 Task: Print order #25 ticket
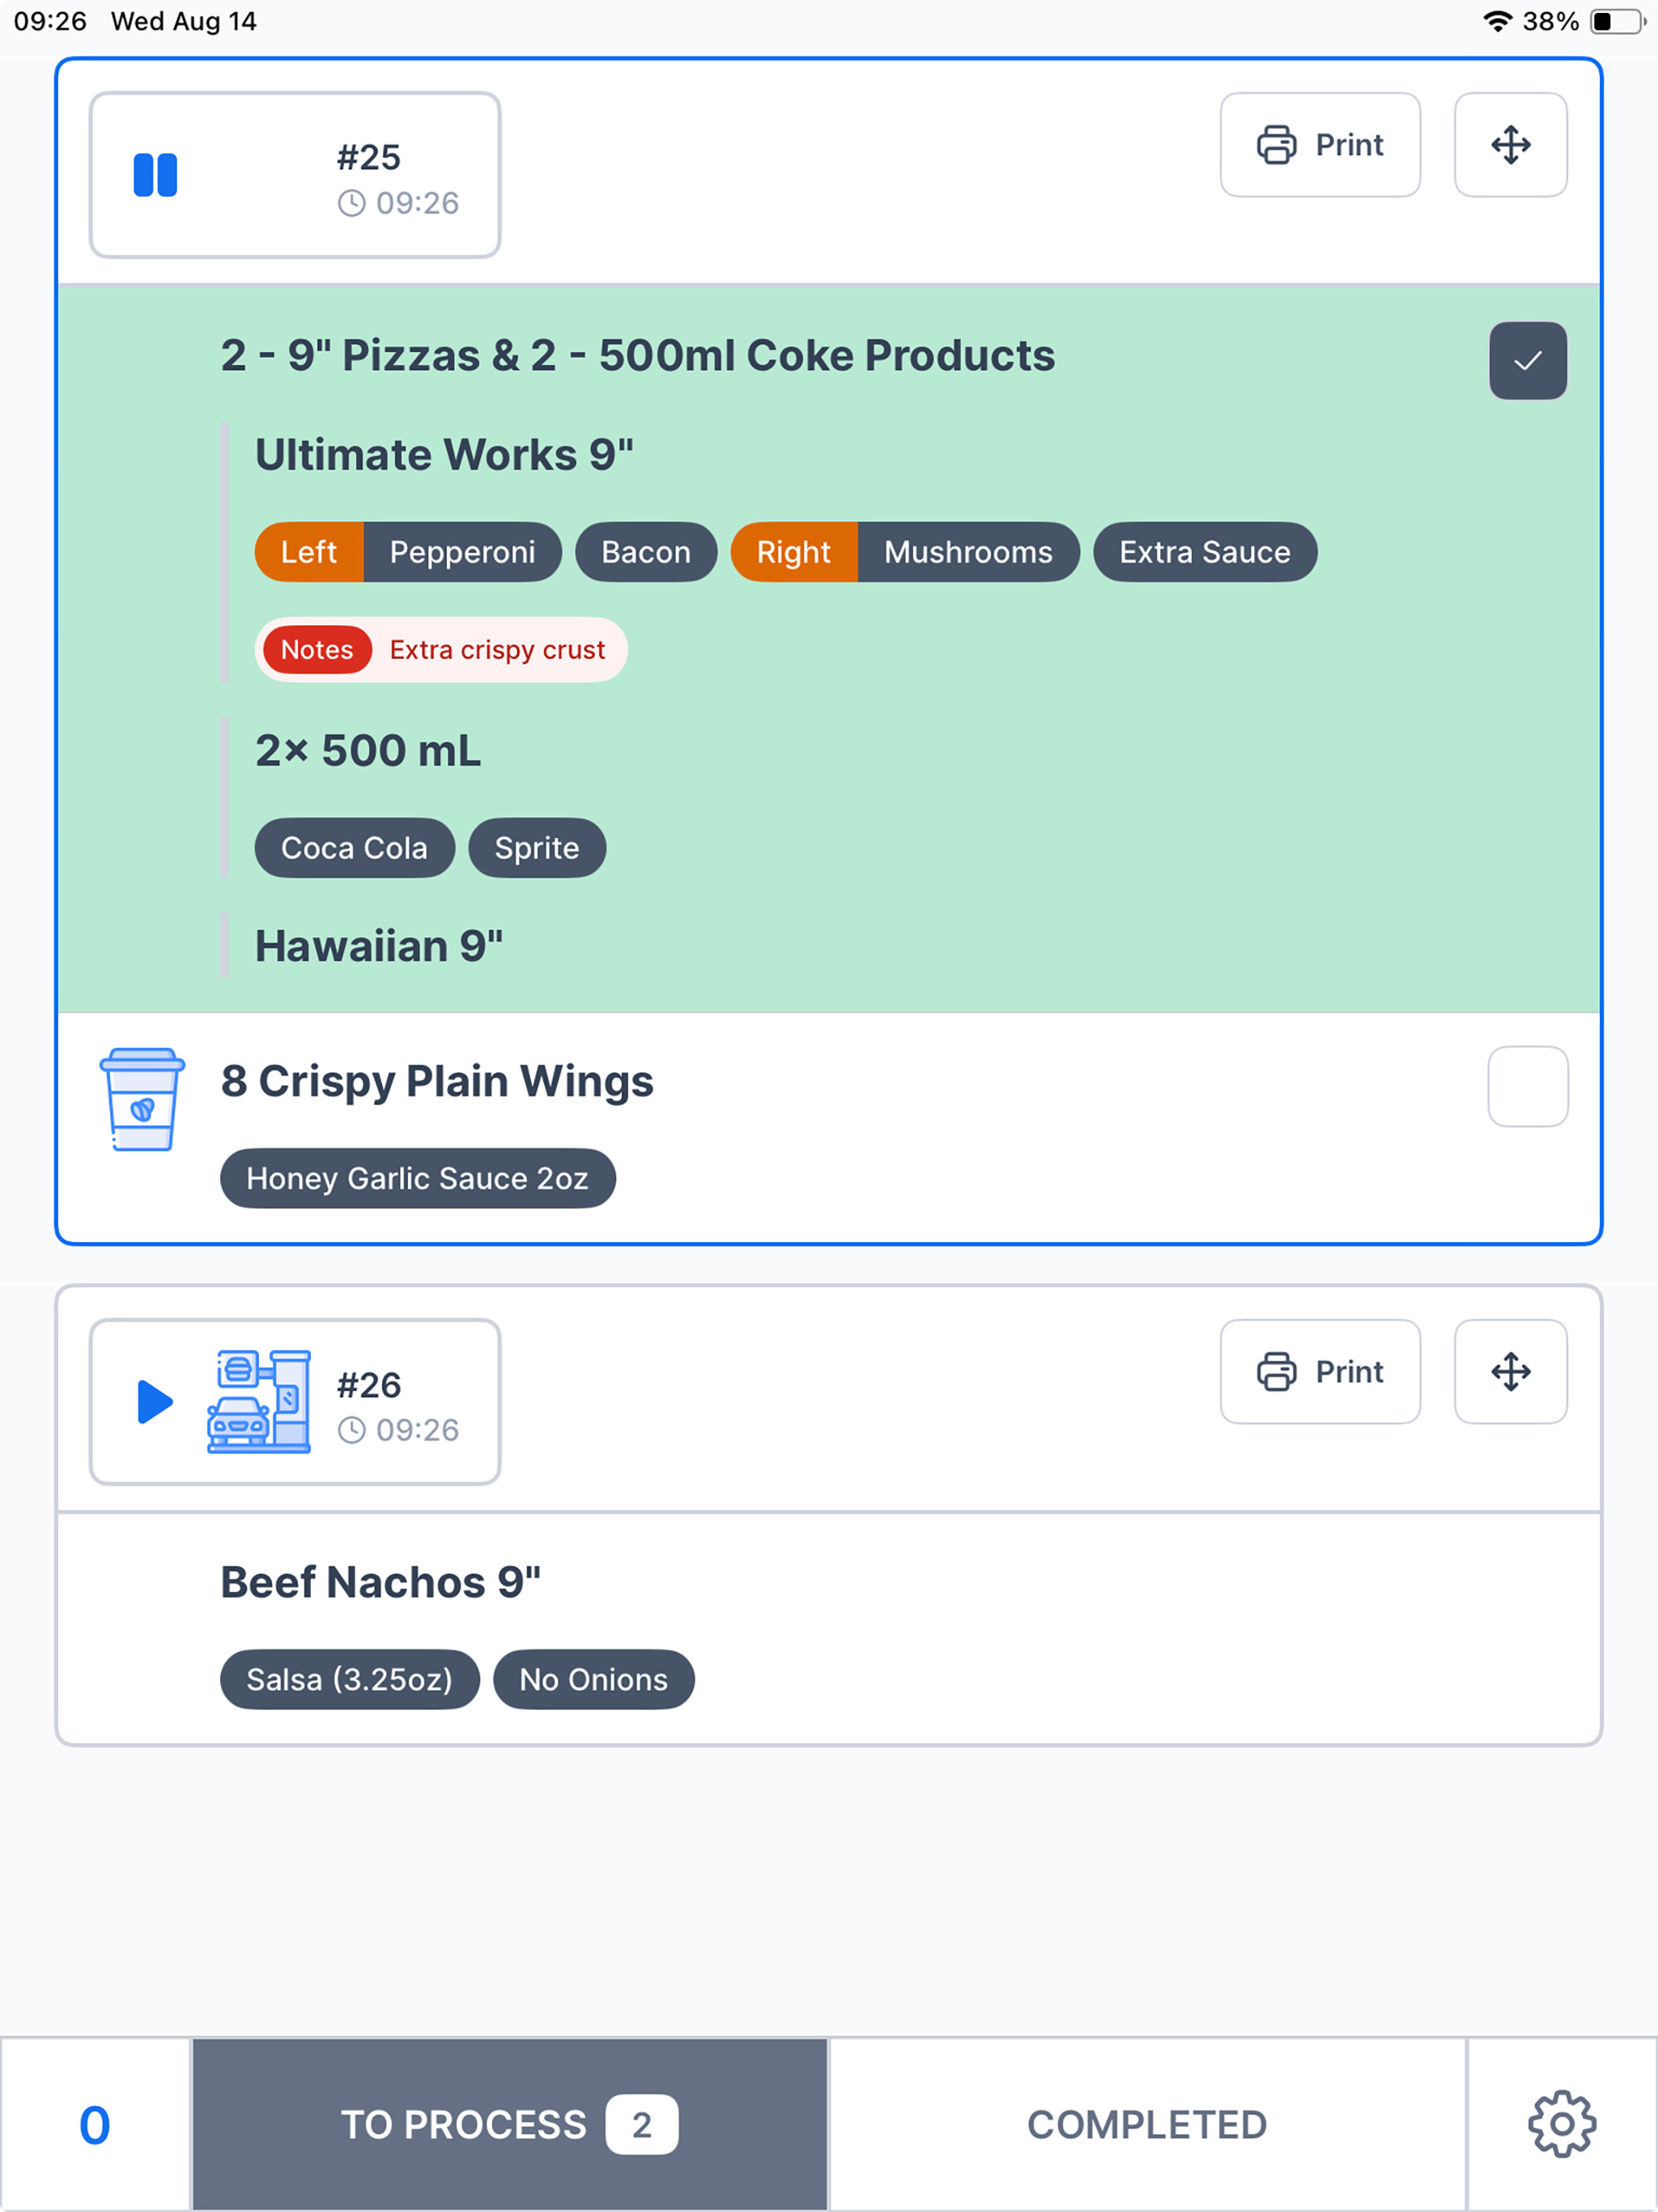[x=1319, y=145]
